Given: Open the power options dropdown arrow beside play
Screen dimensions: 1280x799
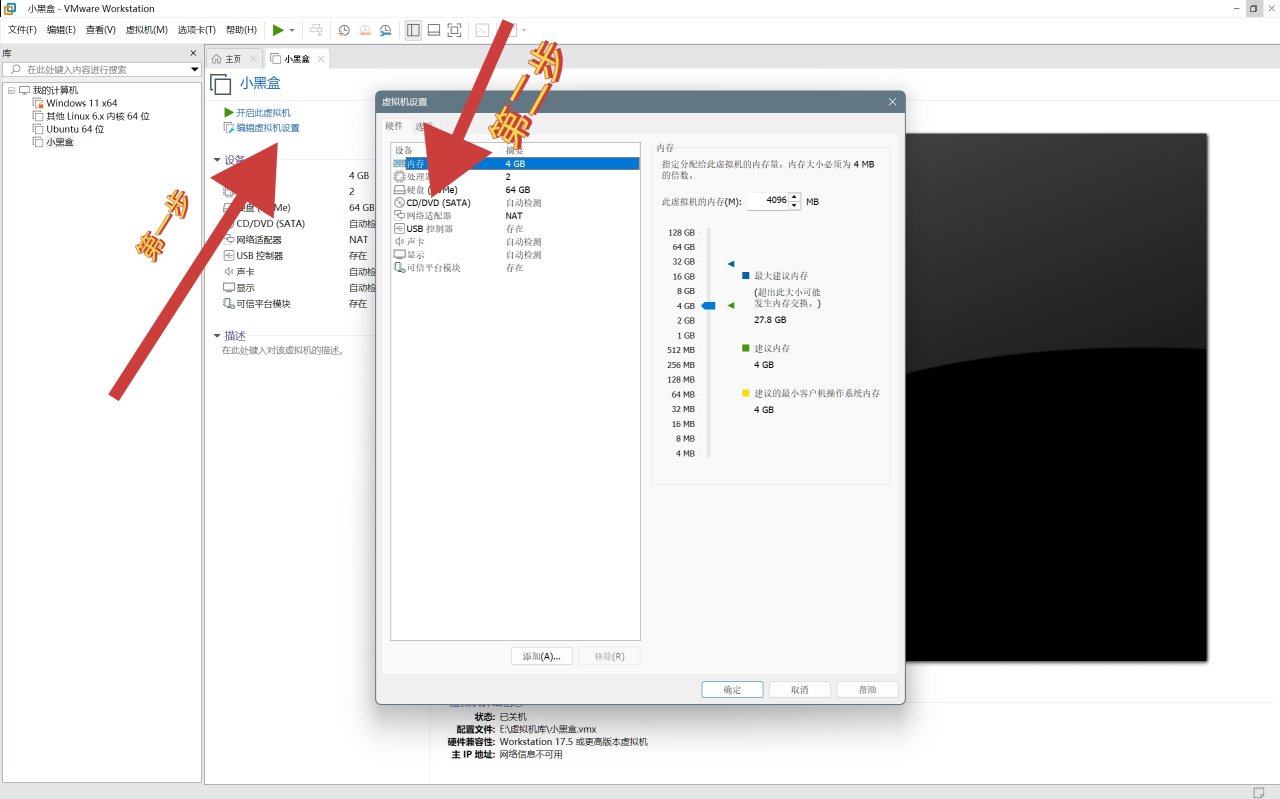Looking at the screenshot, I should click(292, 30).
